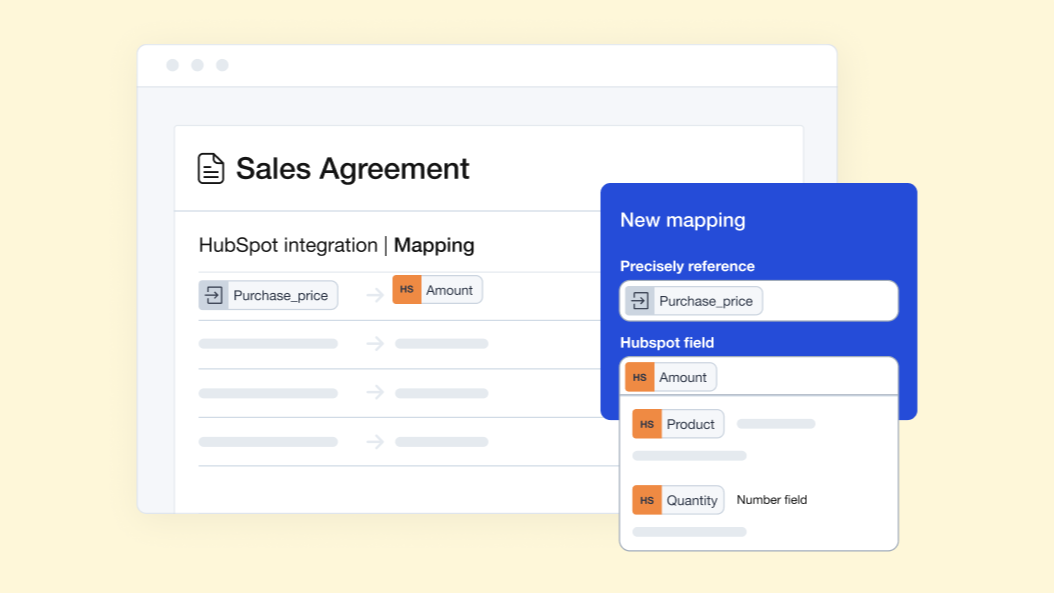Click the import icon inside the Precisely reference field

[x=640, y=301]
